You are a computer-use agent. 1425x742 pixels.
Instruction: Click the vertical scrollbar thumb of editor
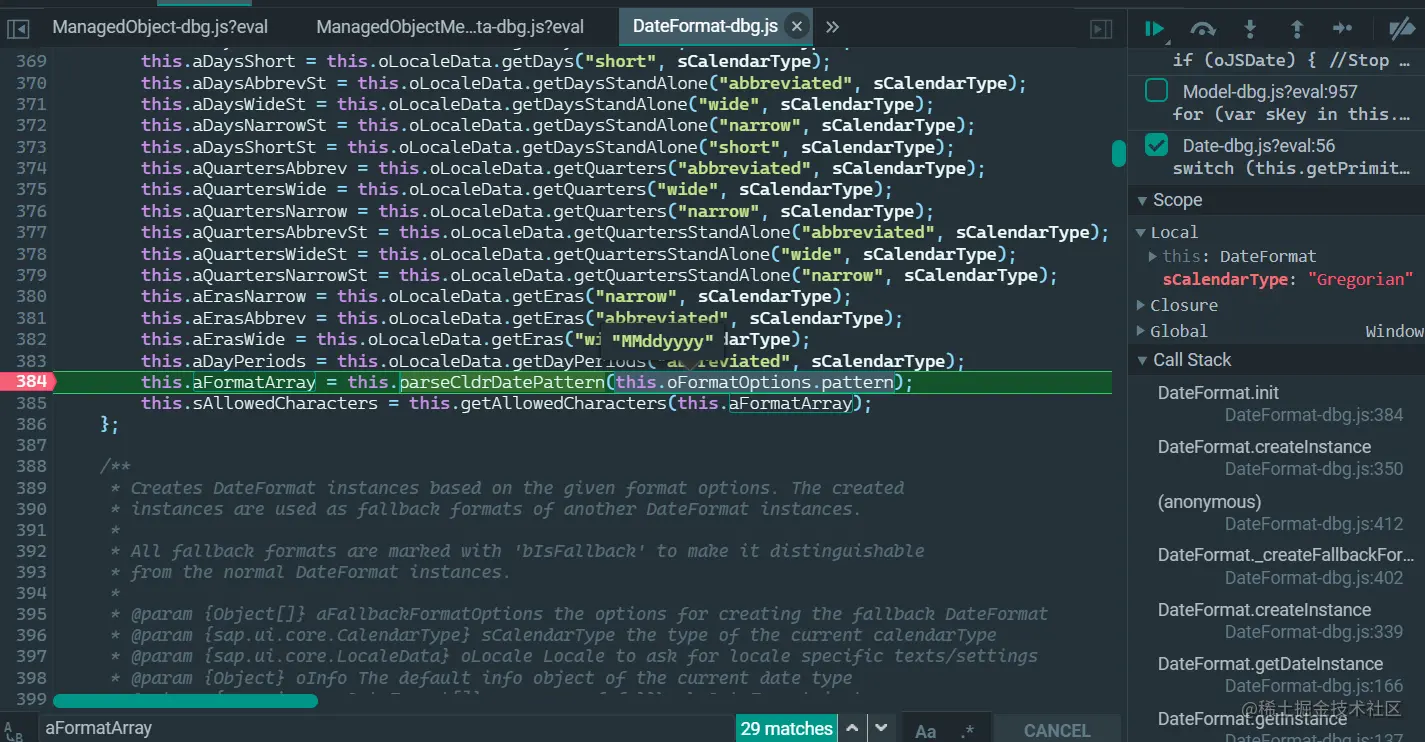click(x=1119, y=153)
